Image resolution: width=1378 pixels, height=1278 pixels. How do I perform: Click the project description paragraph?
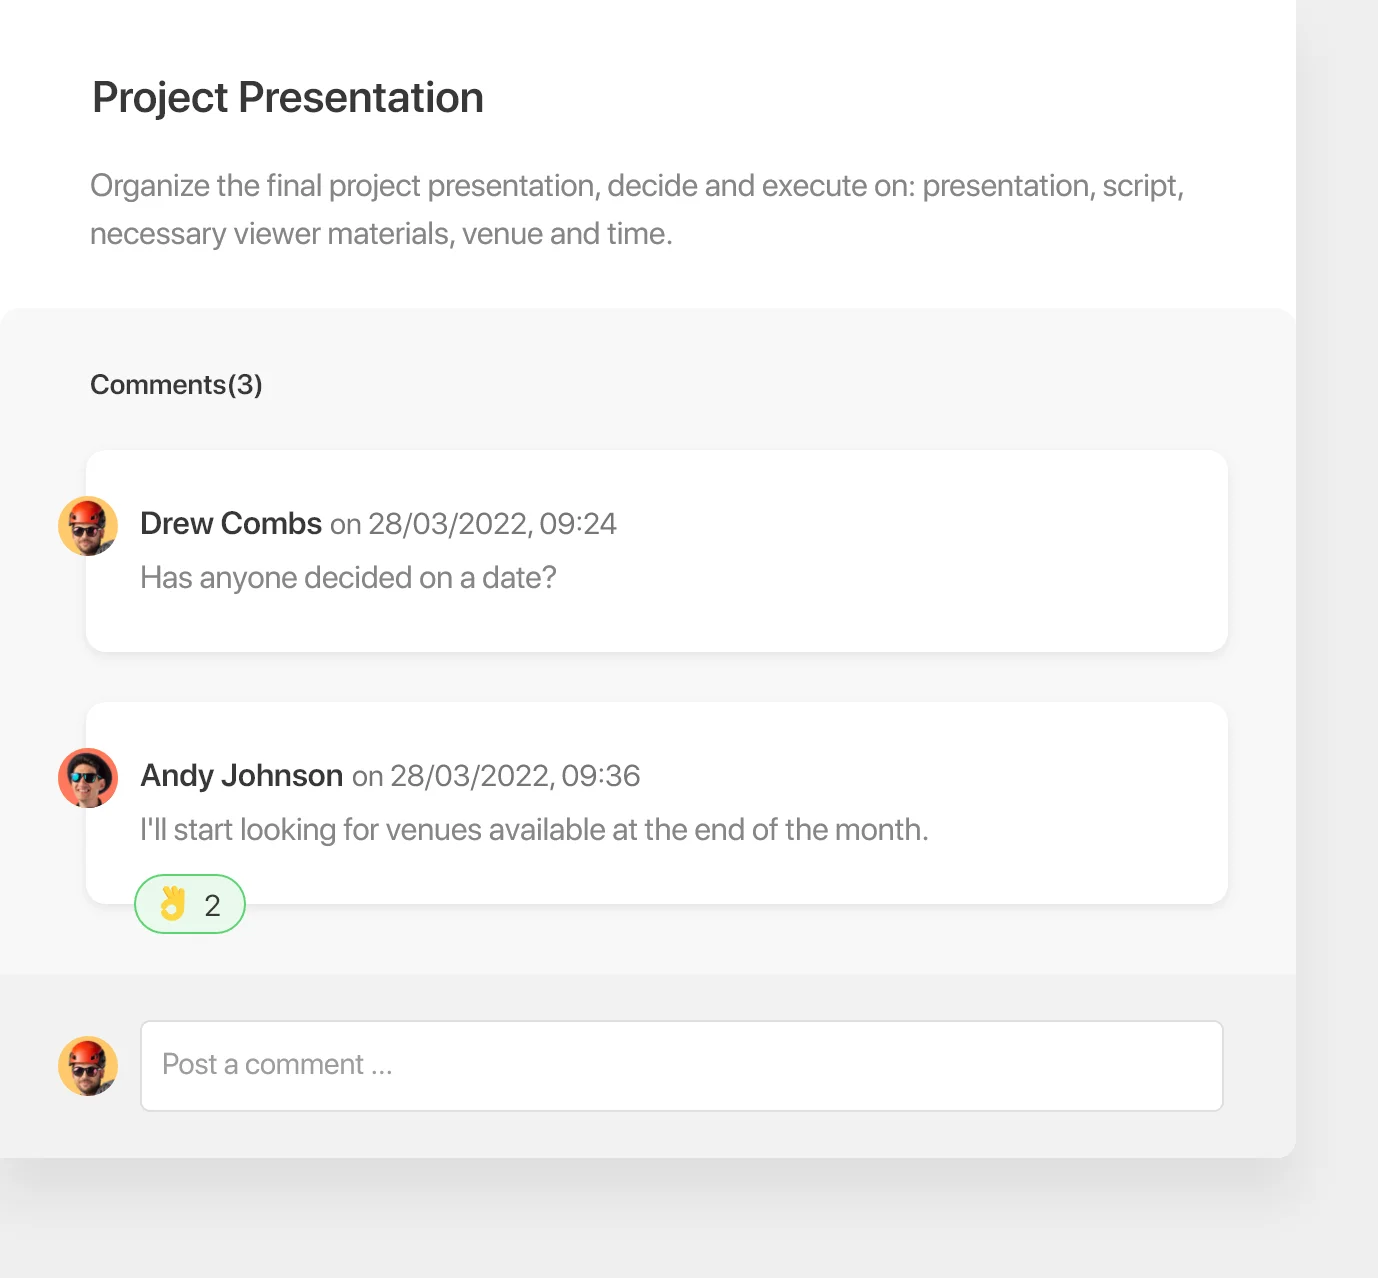(x=636, y=186)
